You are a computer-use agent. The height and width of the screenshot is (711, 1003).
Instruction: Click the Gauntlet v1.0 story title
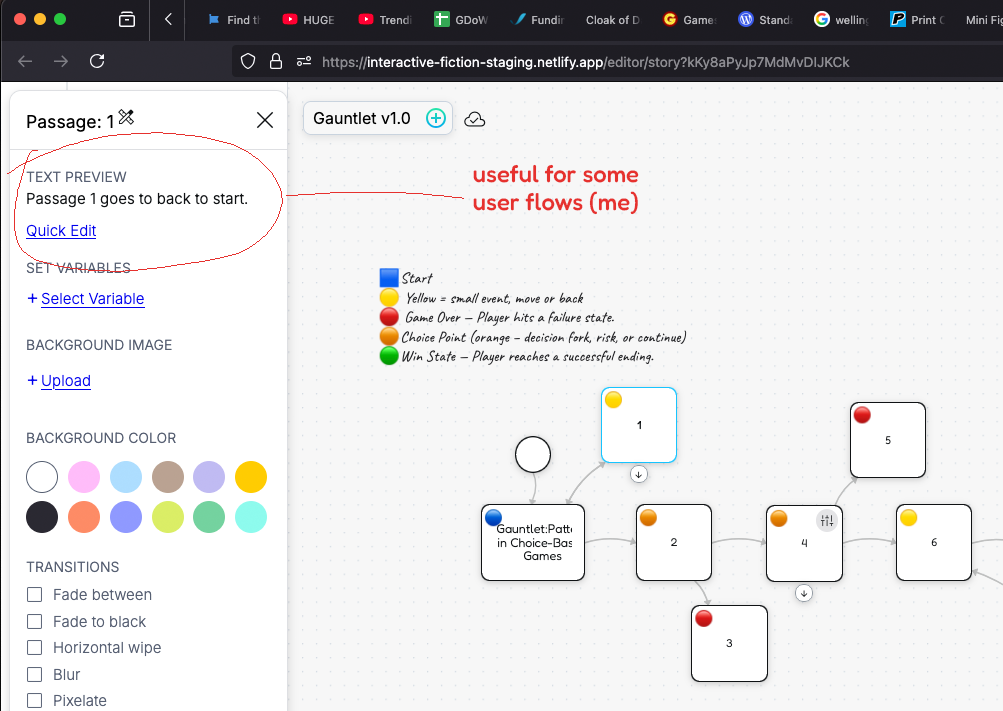coord(361,118)
